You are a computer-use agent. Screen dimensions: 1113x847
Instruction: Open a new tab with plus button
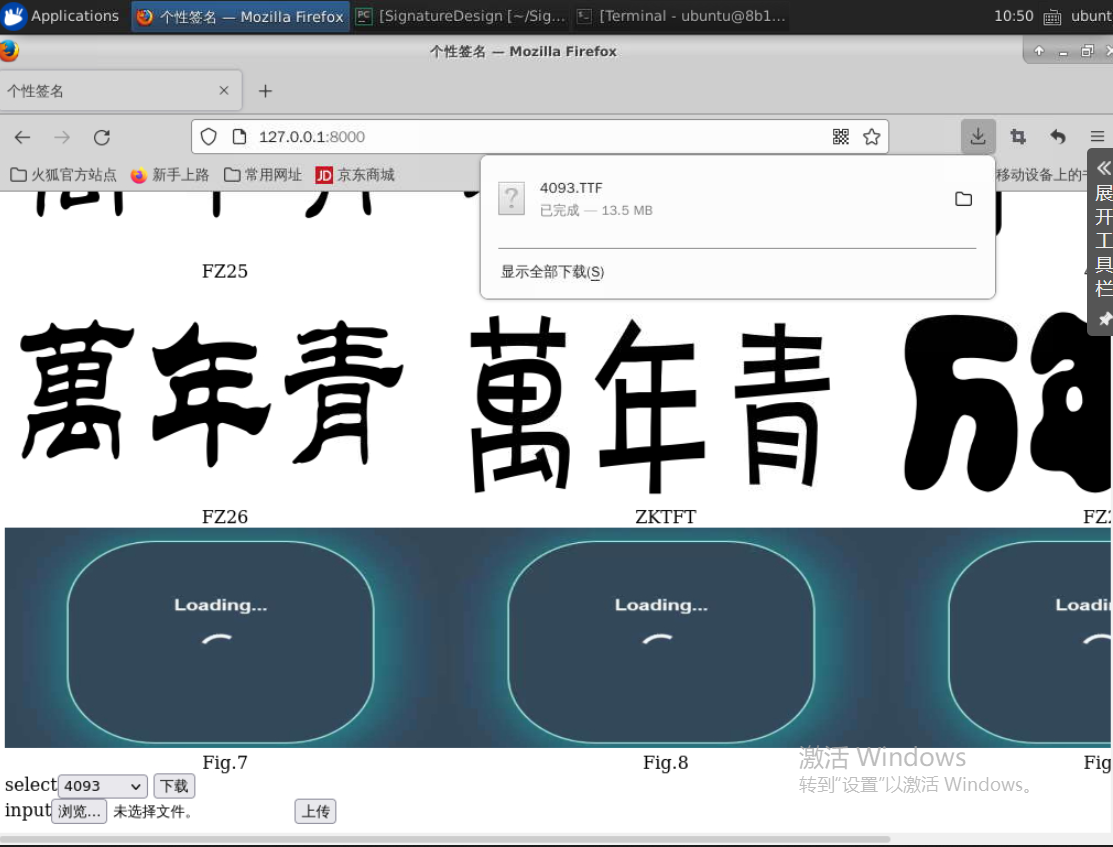265,91
